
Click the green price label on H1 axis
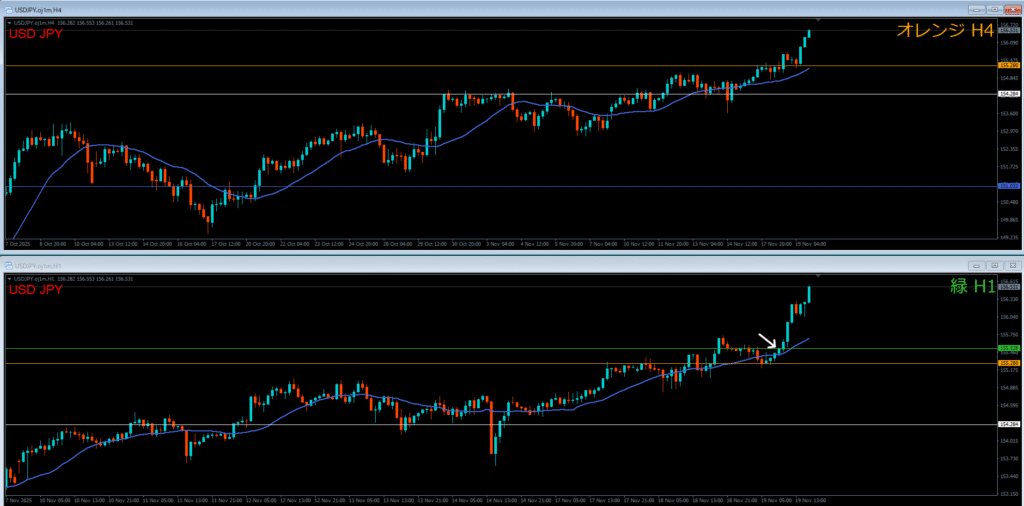pyautogui.click(x=1008, y=349)
